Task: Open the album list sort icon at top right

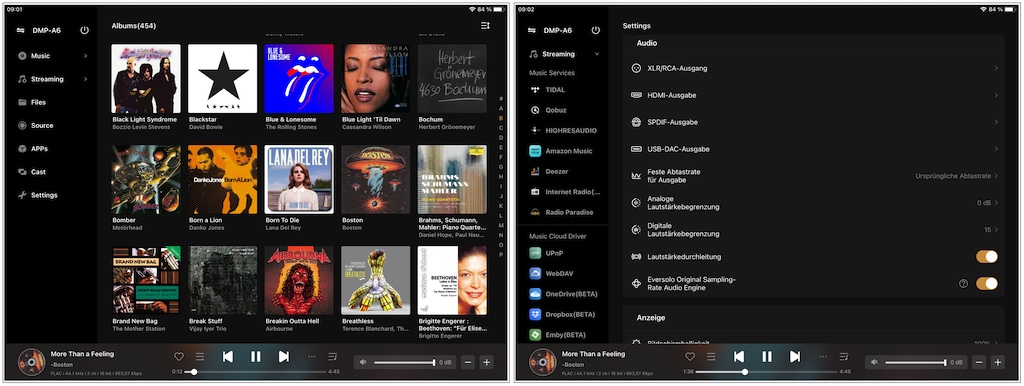Action: (x=485, y=25)
